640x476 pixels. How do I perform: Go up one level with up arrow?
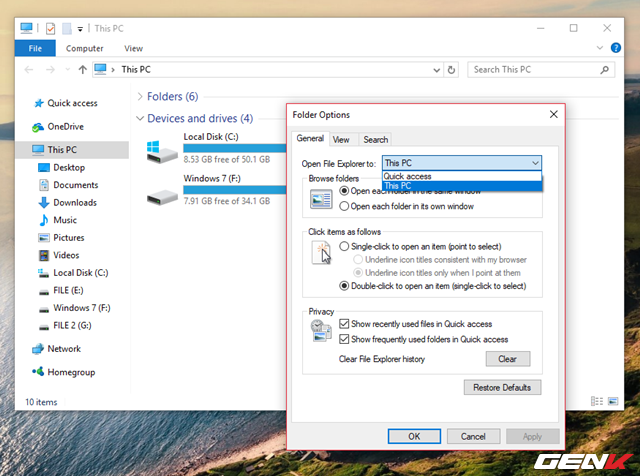pyautogui.click(x=82, y=70)
